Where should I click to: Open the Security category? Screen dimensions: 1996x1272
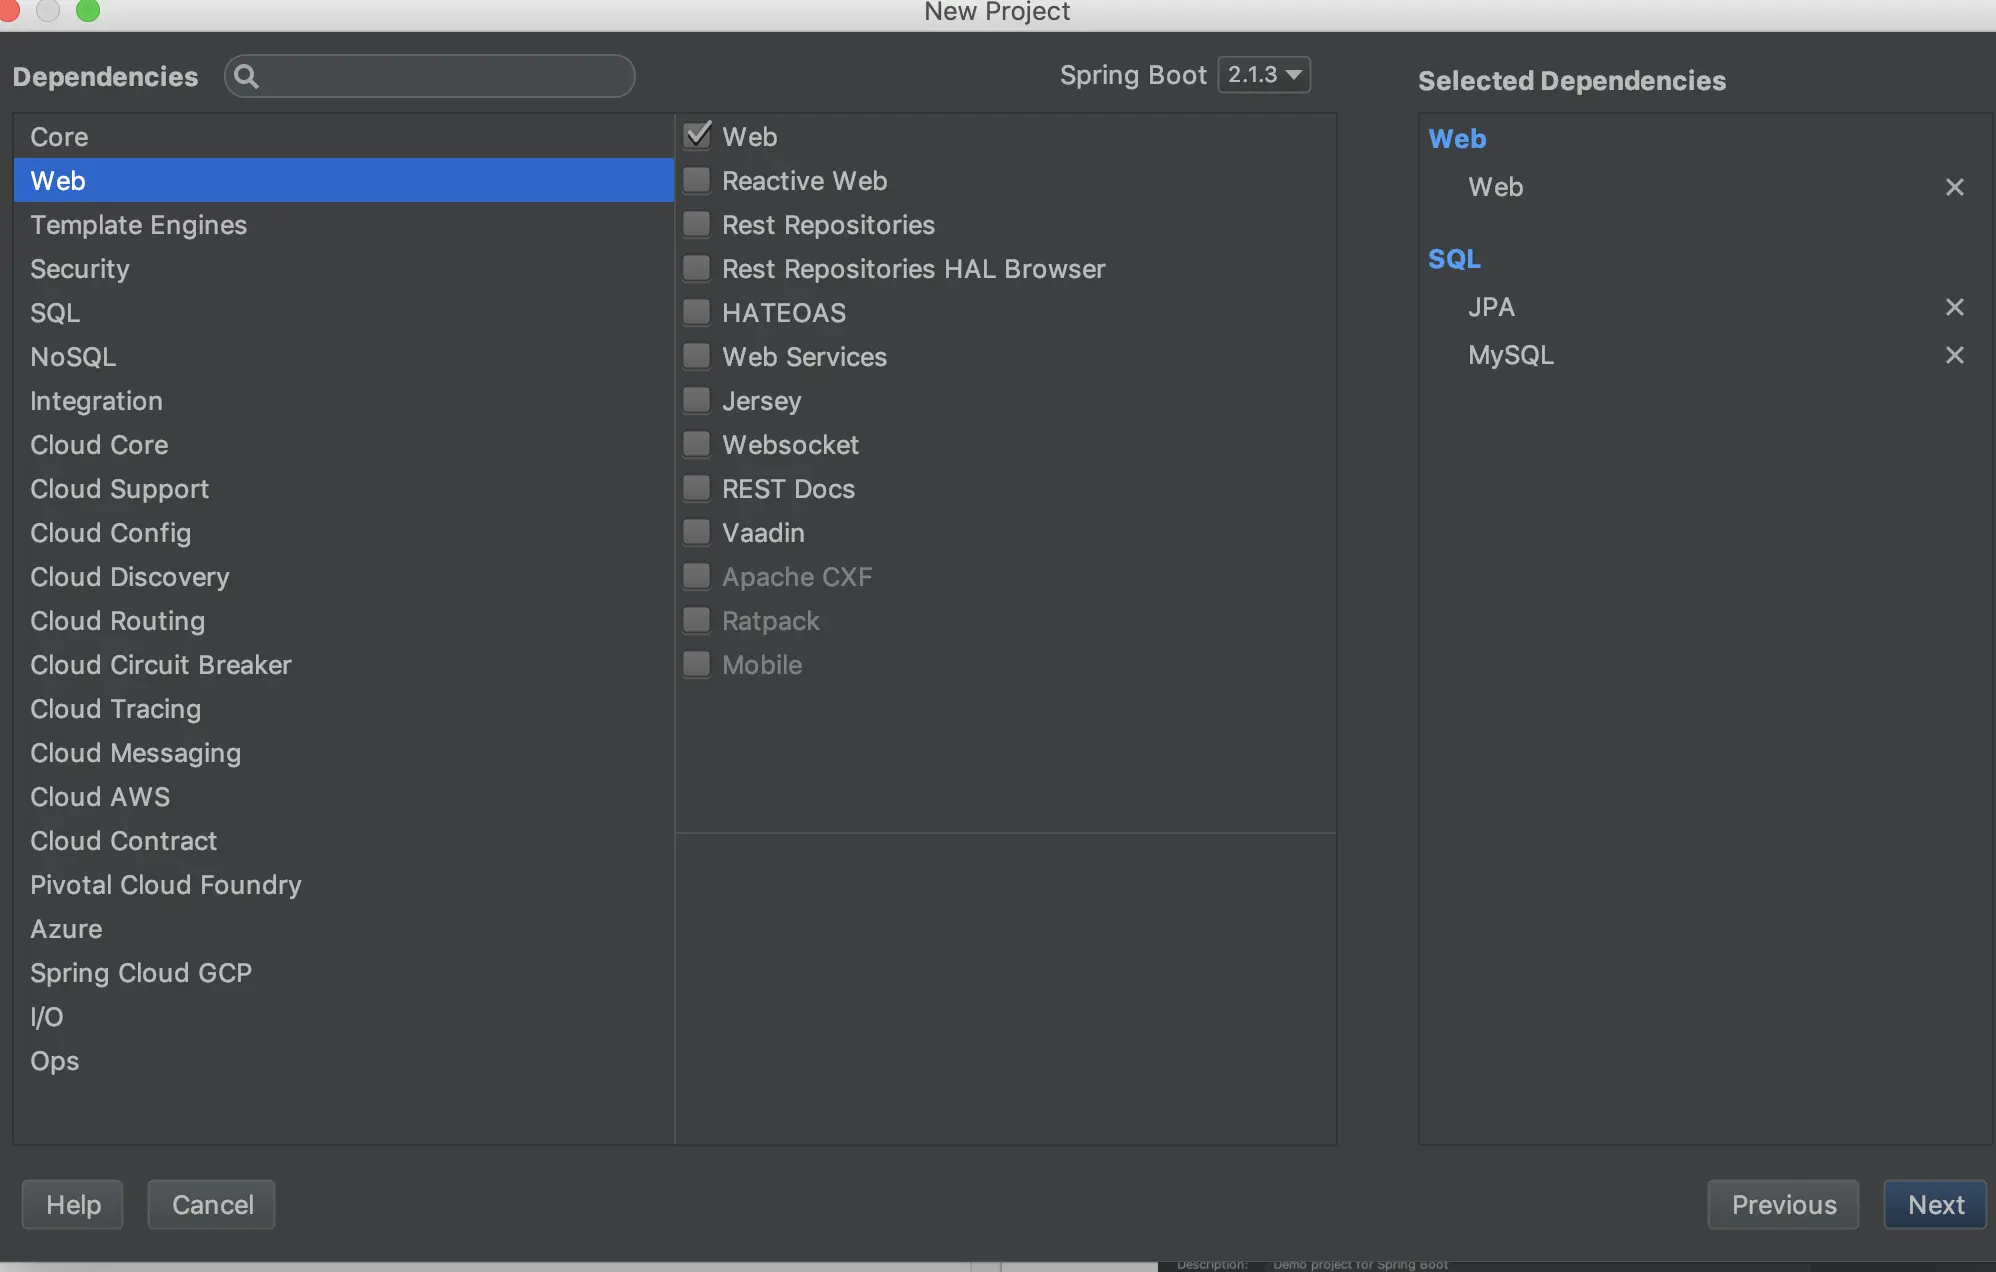[x=80, y=269]
